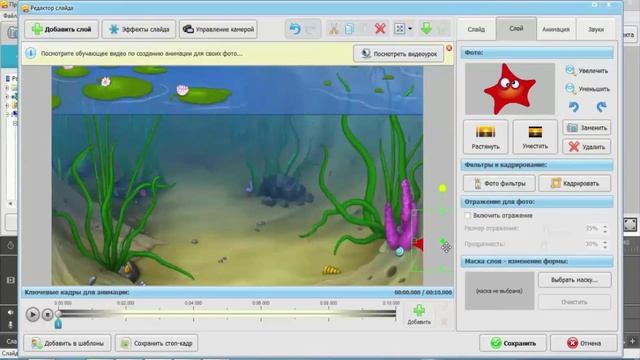This screenshot has width=640, height=360.
Task: Click Заменить to replace the photo
Action: (587, 128)
